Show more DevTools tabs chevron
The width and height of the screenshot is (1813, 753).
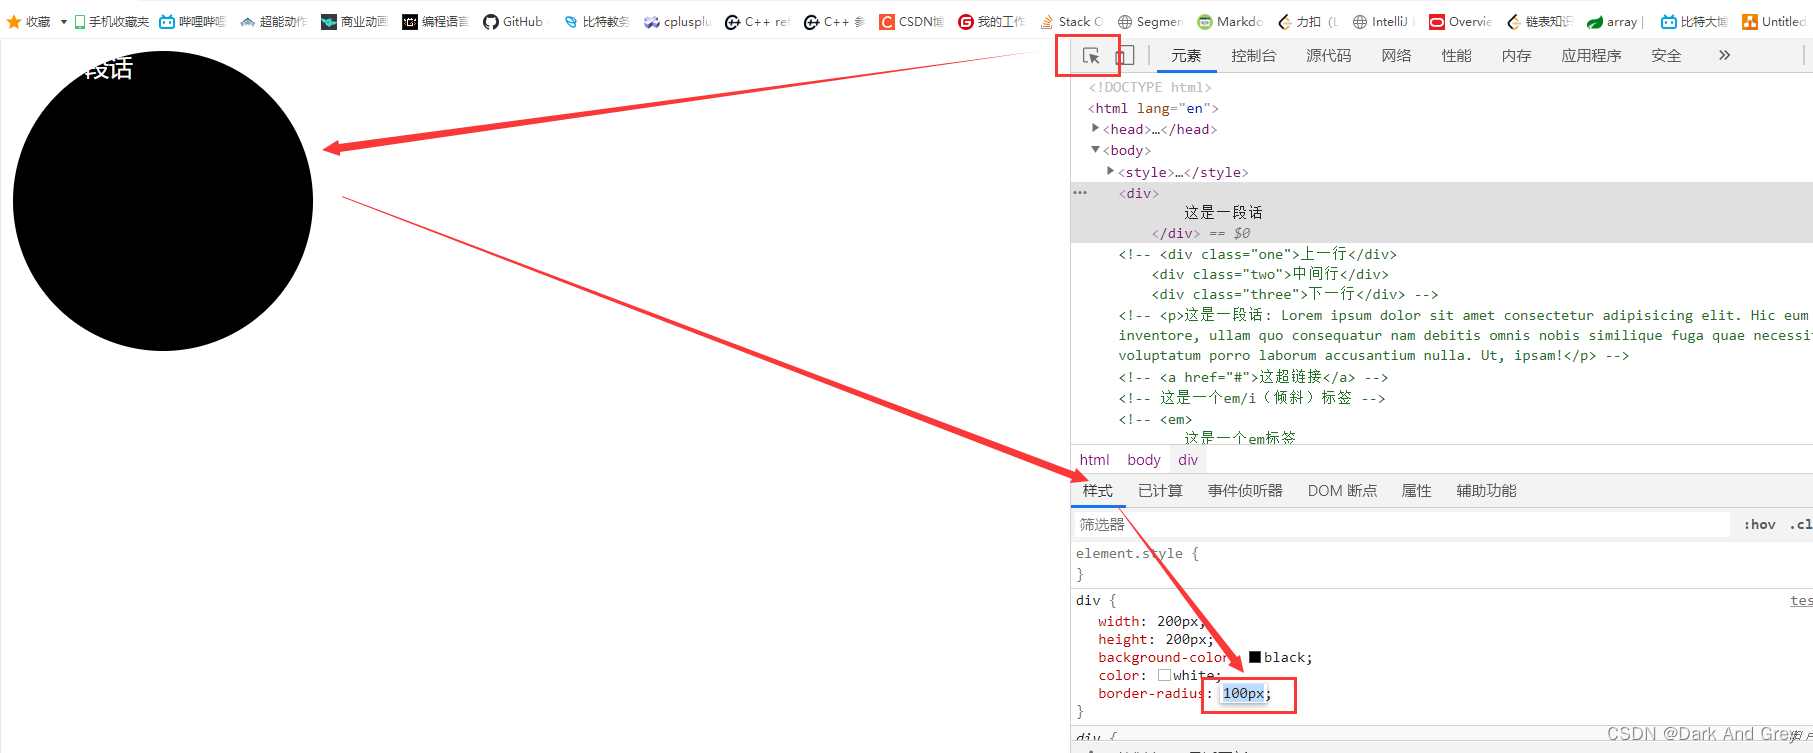(1724, 56)
